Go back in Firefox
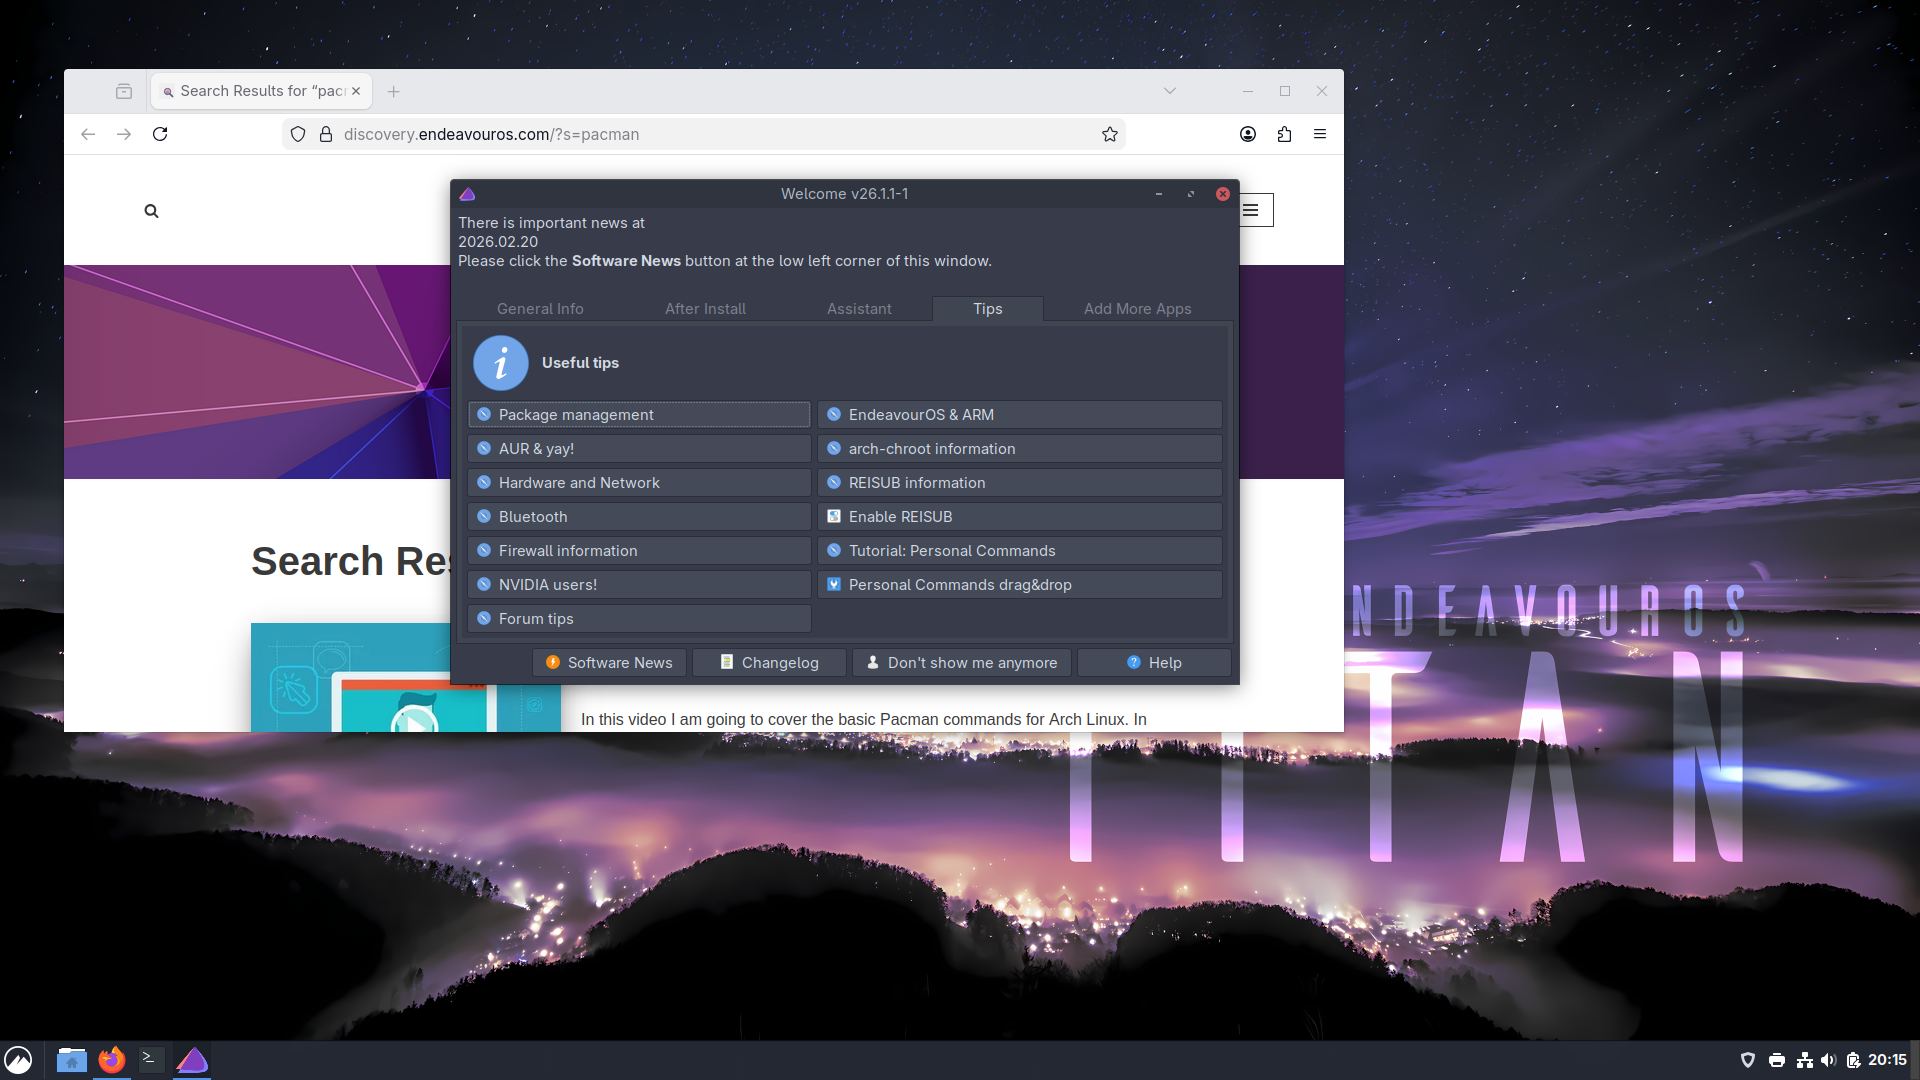 pyautogui.click(x=88, y=134)
